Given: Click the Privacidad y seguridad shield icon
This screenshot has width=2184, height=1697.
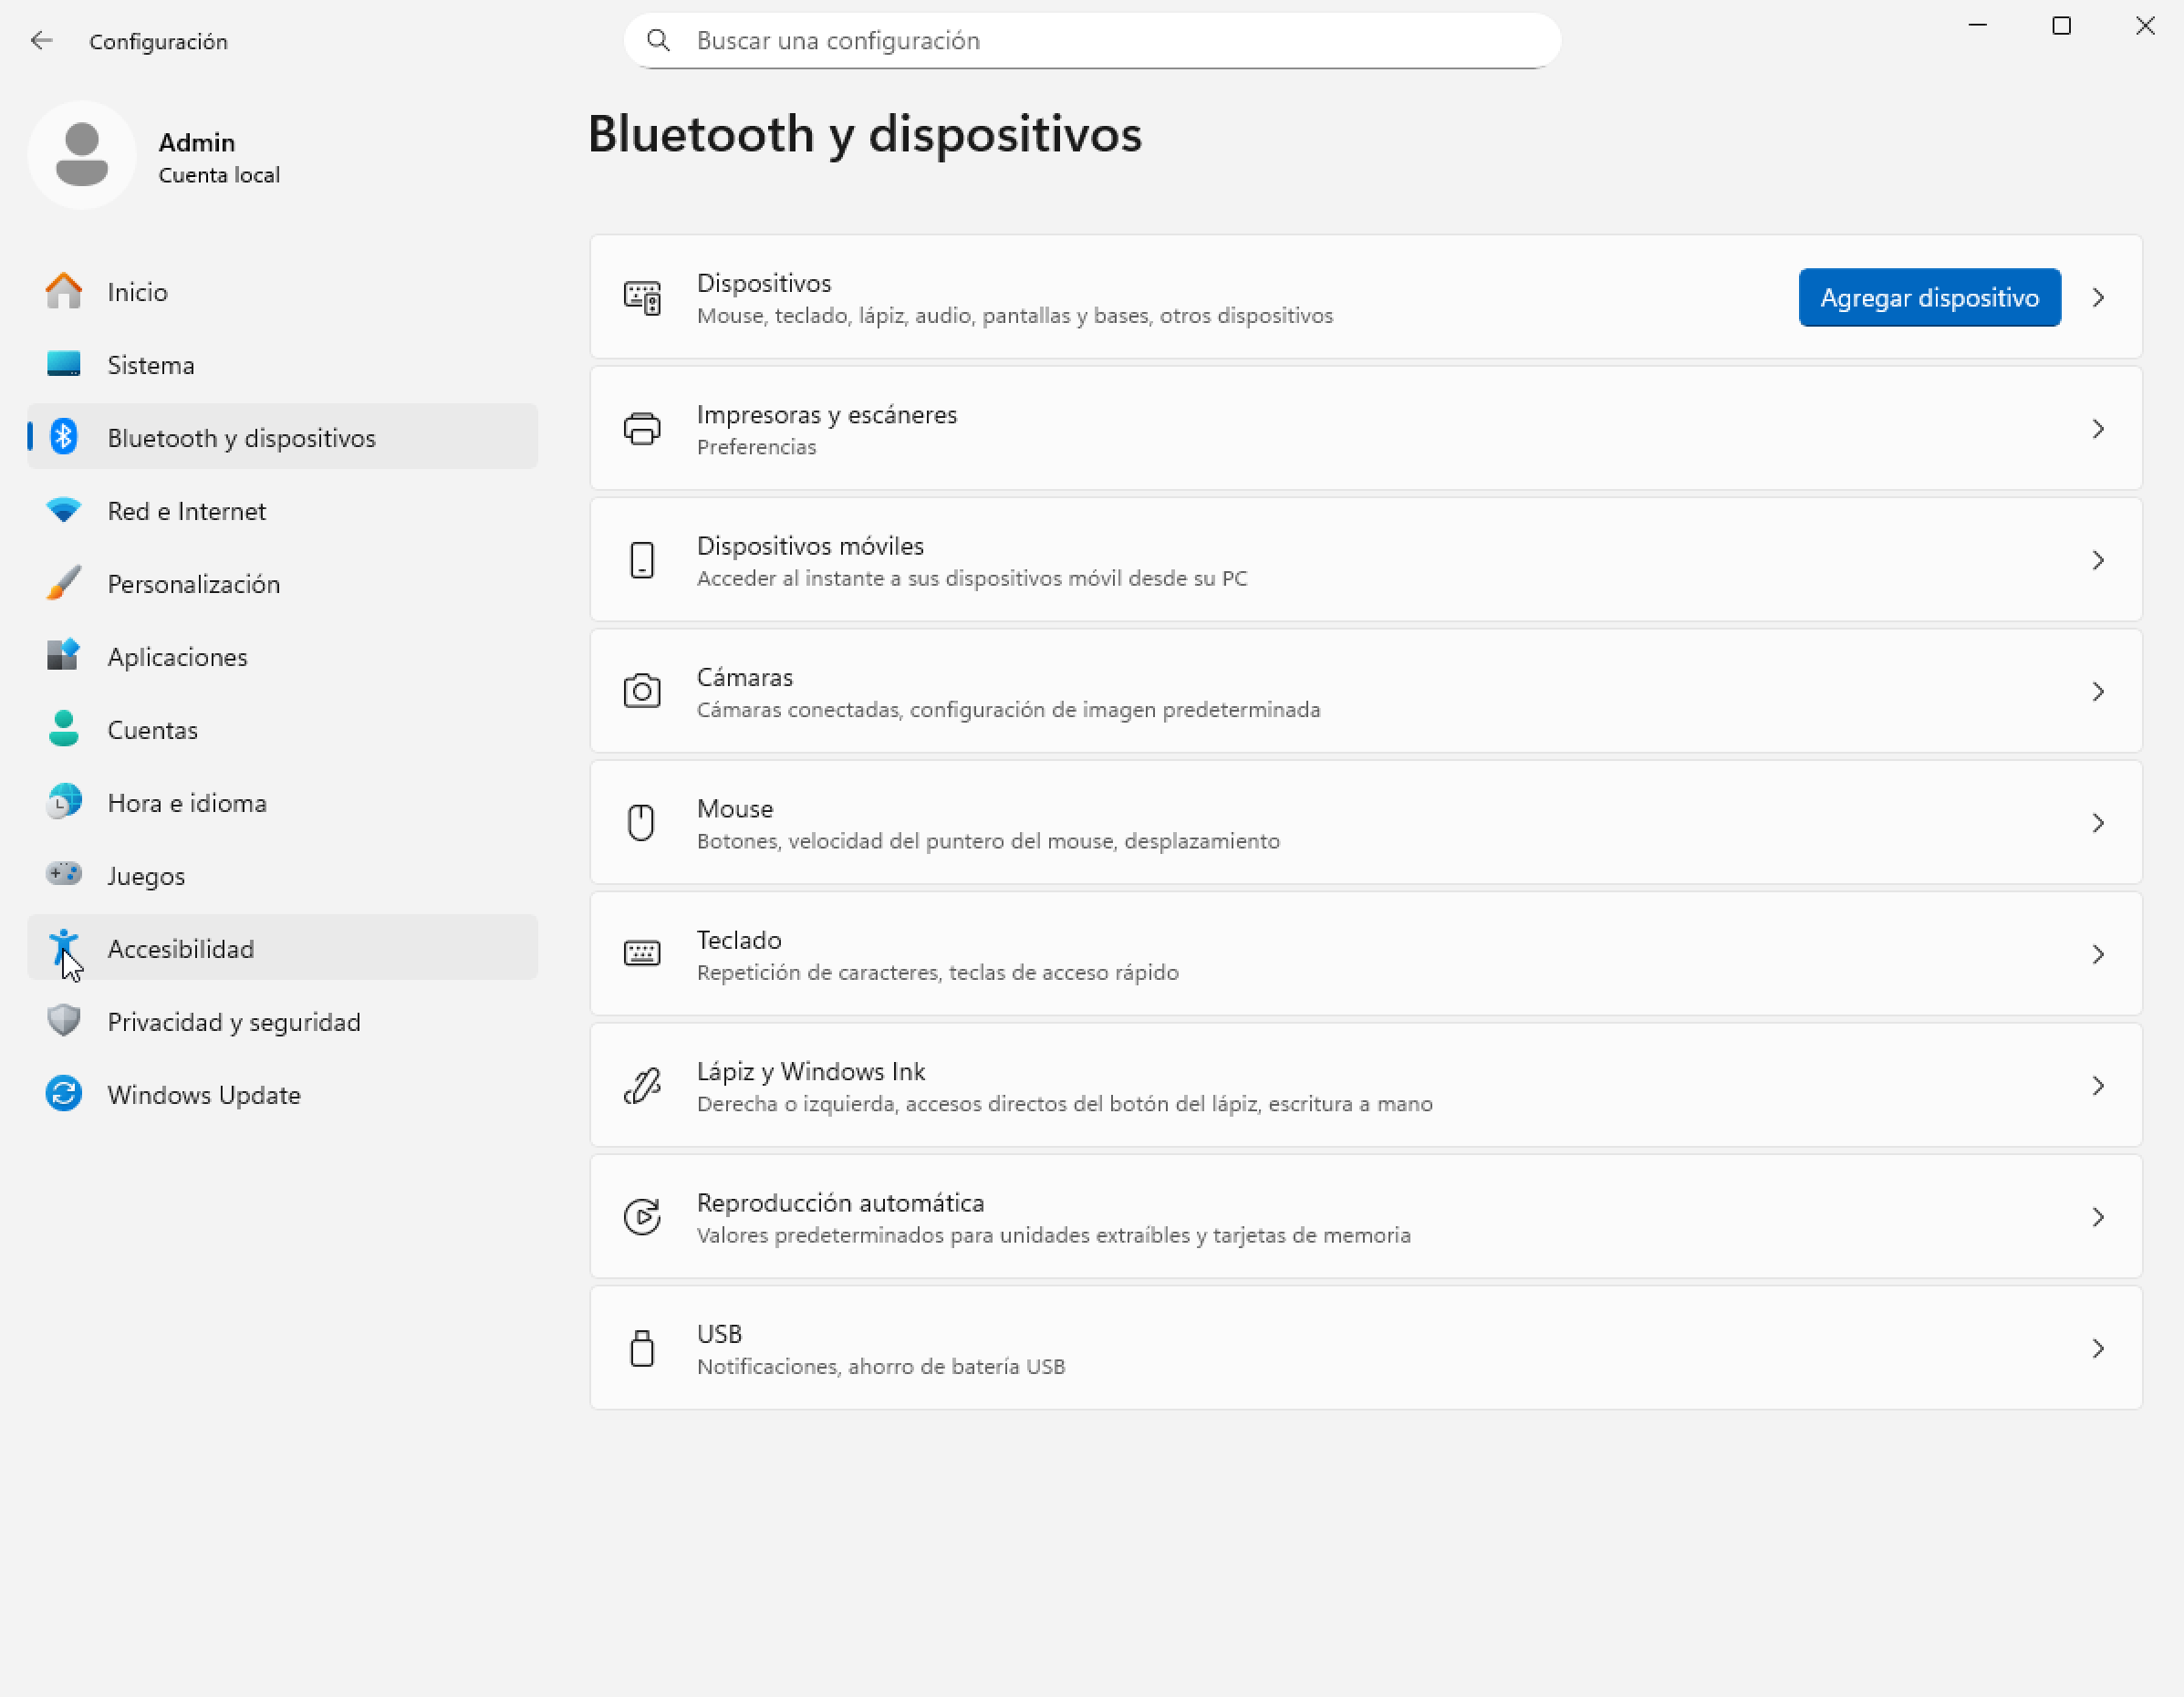Looking at the screenshot, I should pyautogui.click(x=64, y=1021).
